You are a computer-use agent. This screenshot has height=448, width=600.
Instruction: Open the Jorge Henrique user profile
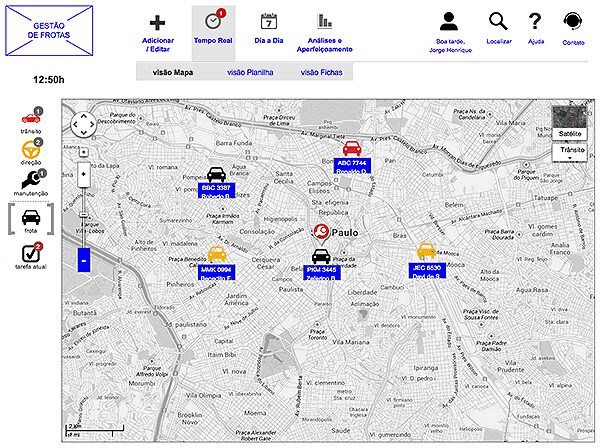(449, 21)
